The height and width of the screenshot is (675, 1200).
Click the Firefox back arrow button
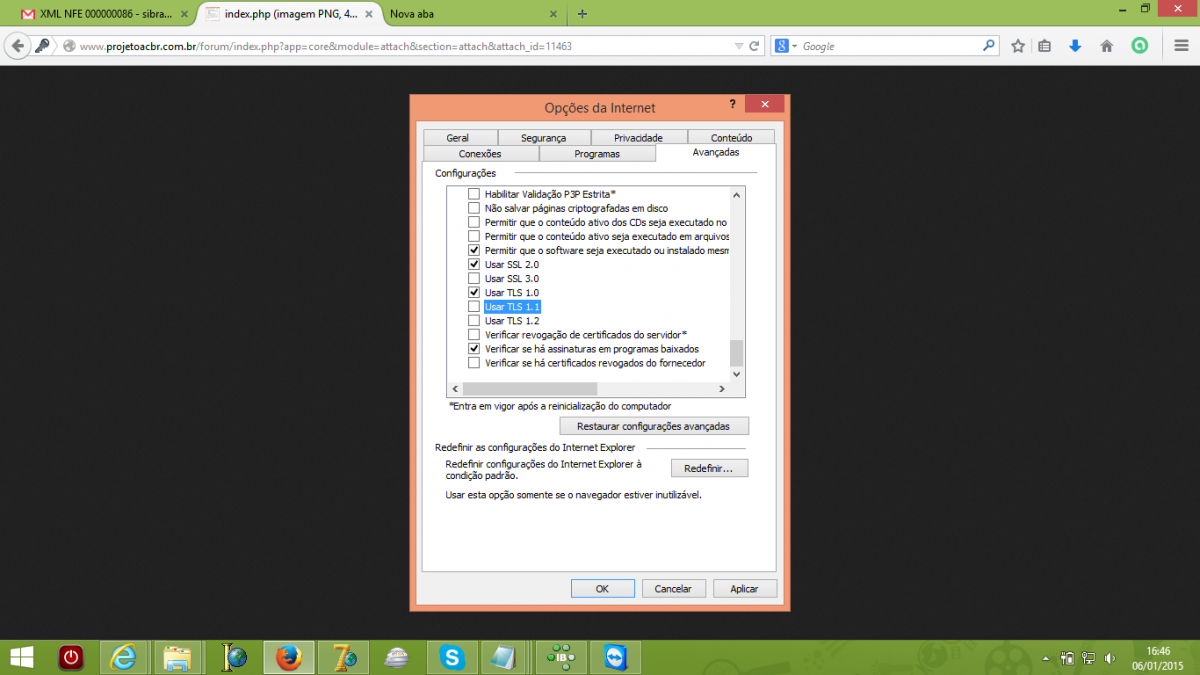coord(17,46)
